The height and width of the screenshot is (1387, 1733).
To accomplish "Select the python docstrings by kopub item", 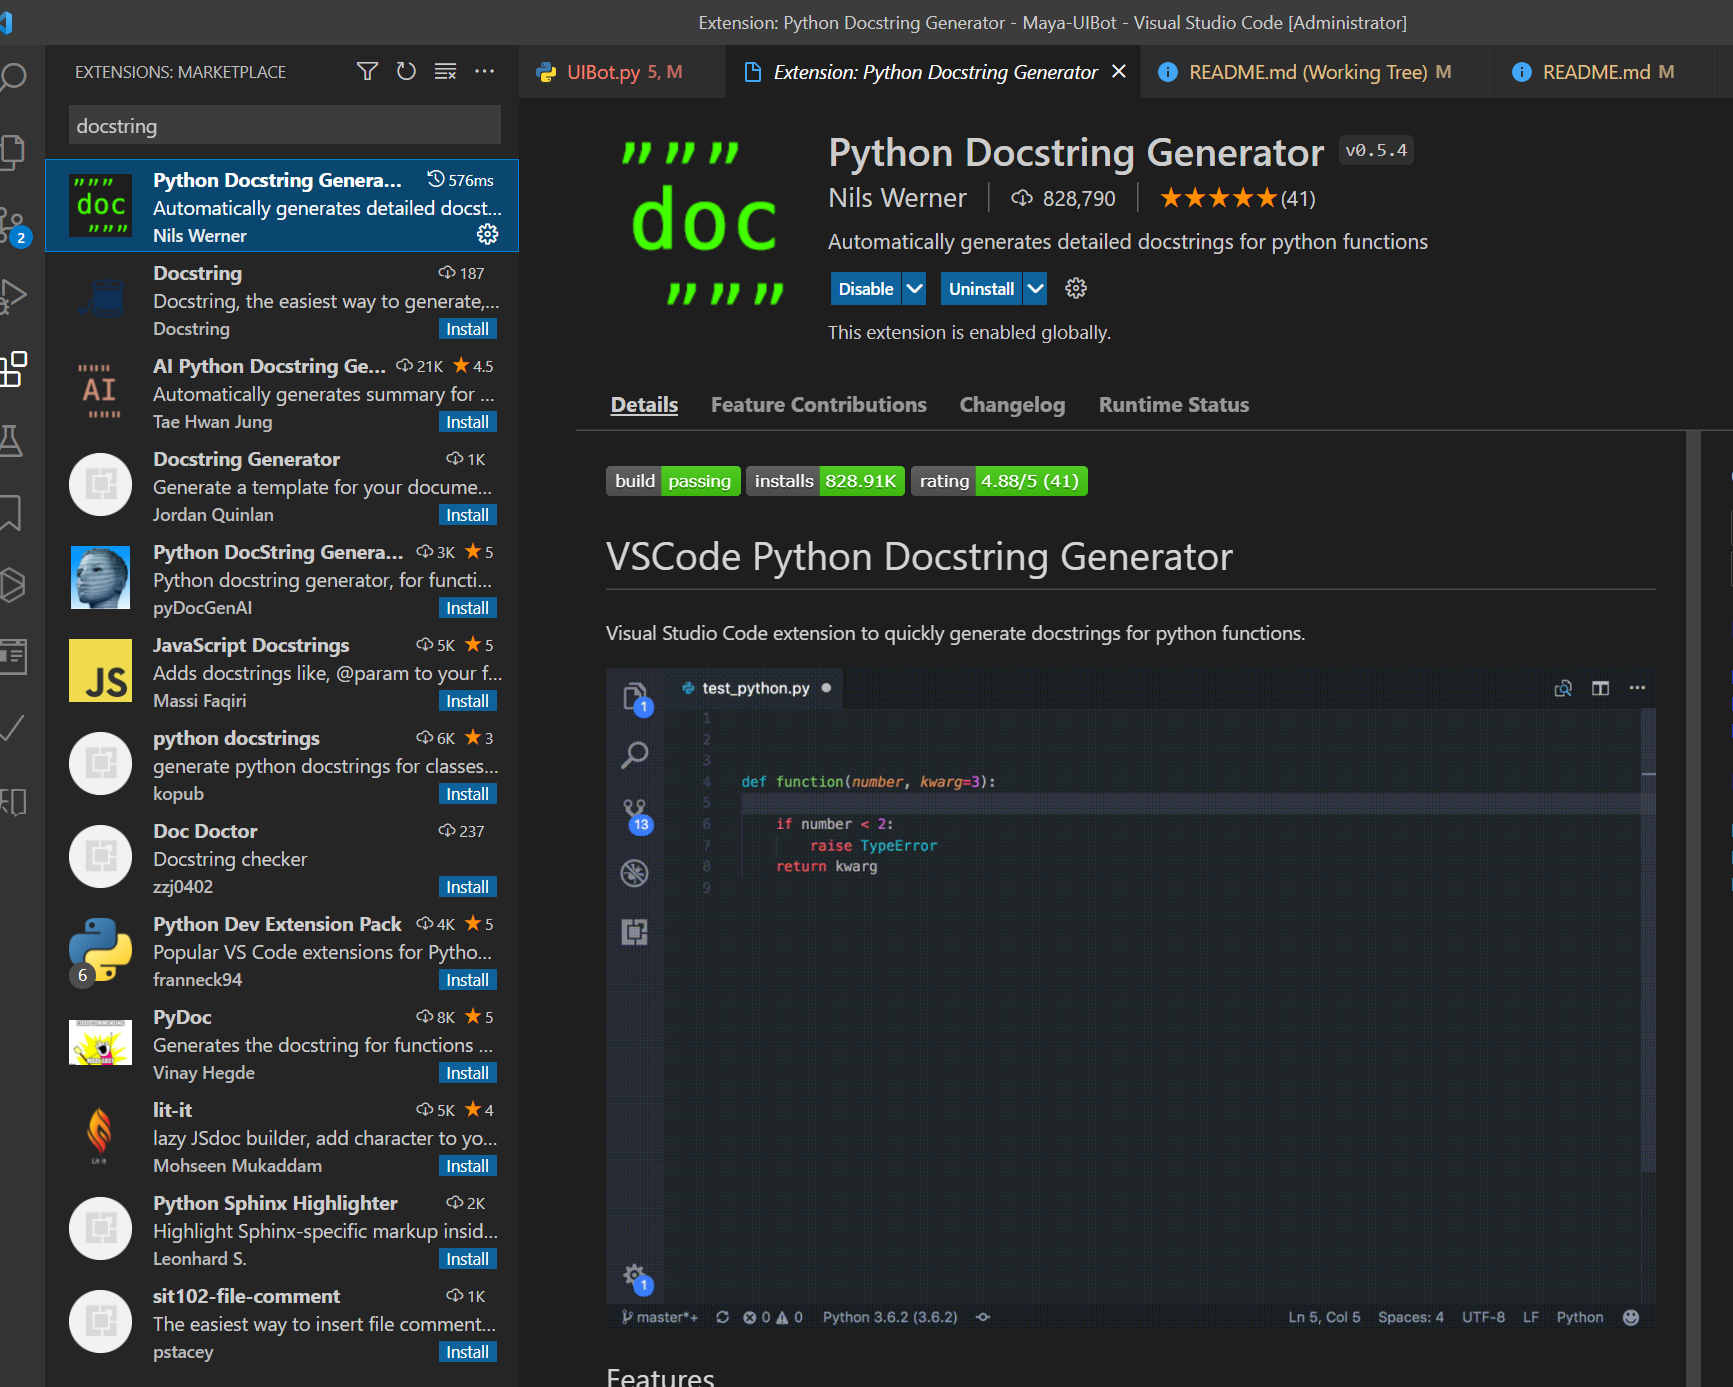I will (282, 766).
